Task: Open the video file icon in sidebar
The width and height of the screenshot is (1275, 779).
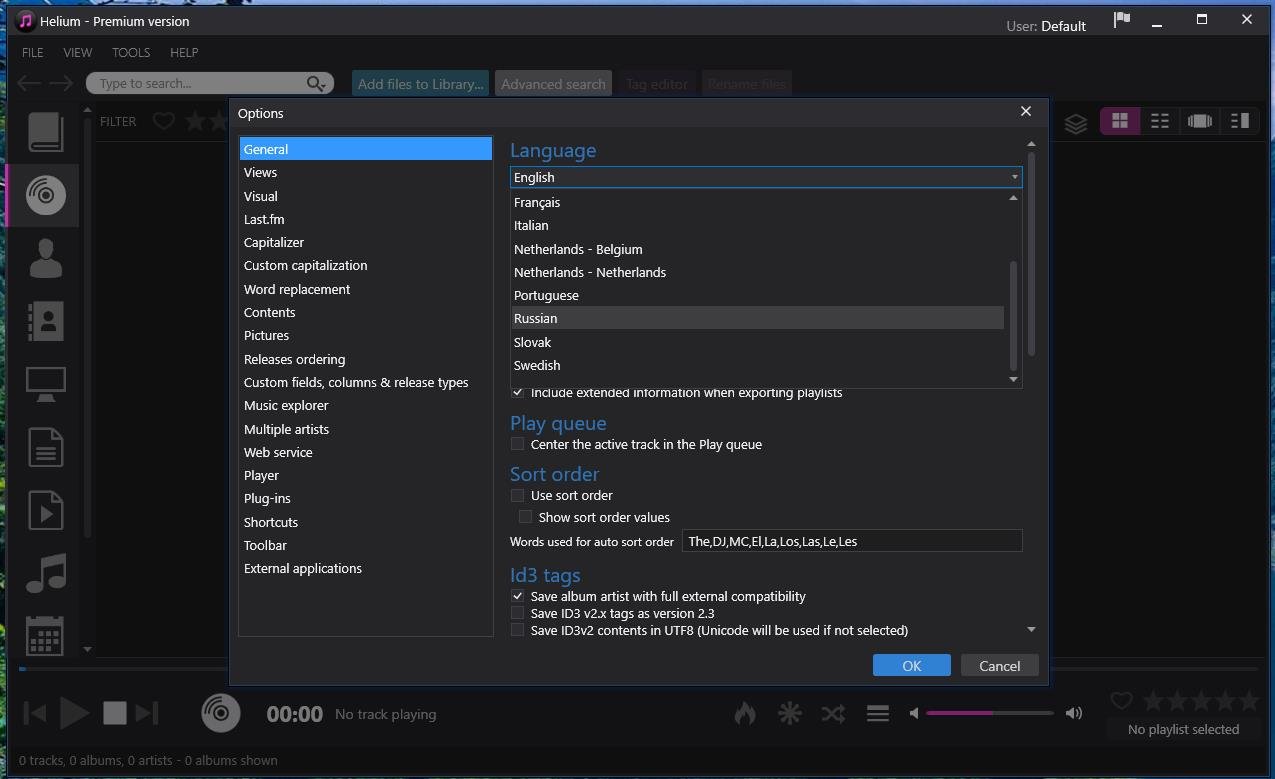Action: 46,510
